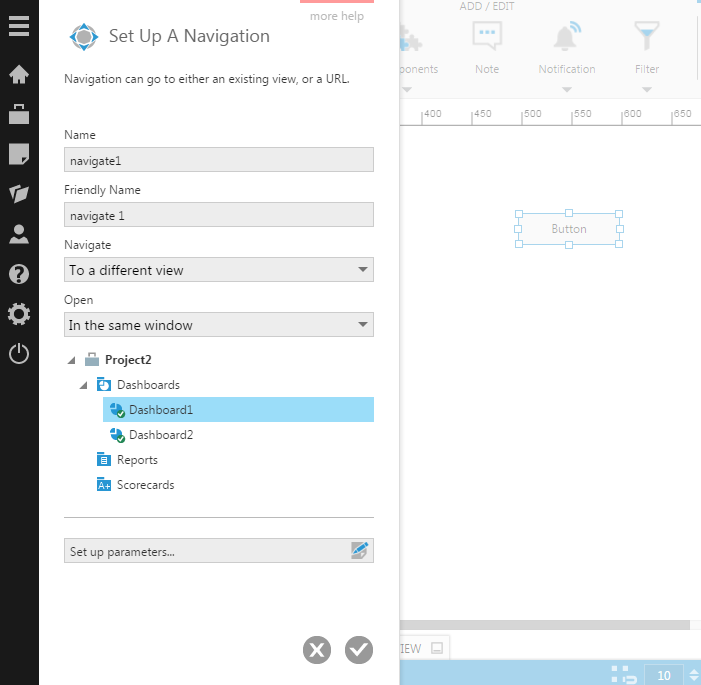Viewport: 701px width, 685px height.
Task: Collapse the Project2 tree node
Action: (x=72, y=360)
